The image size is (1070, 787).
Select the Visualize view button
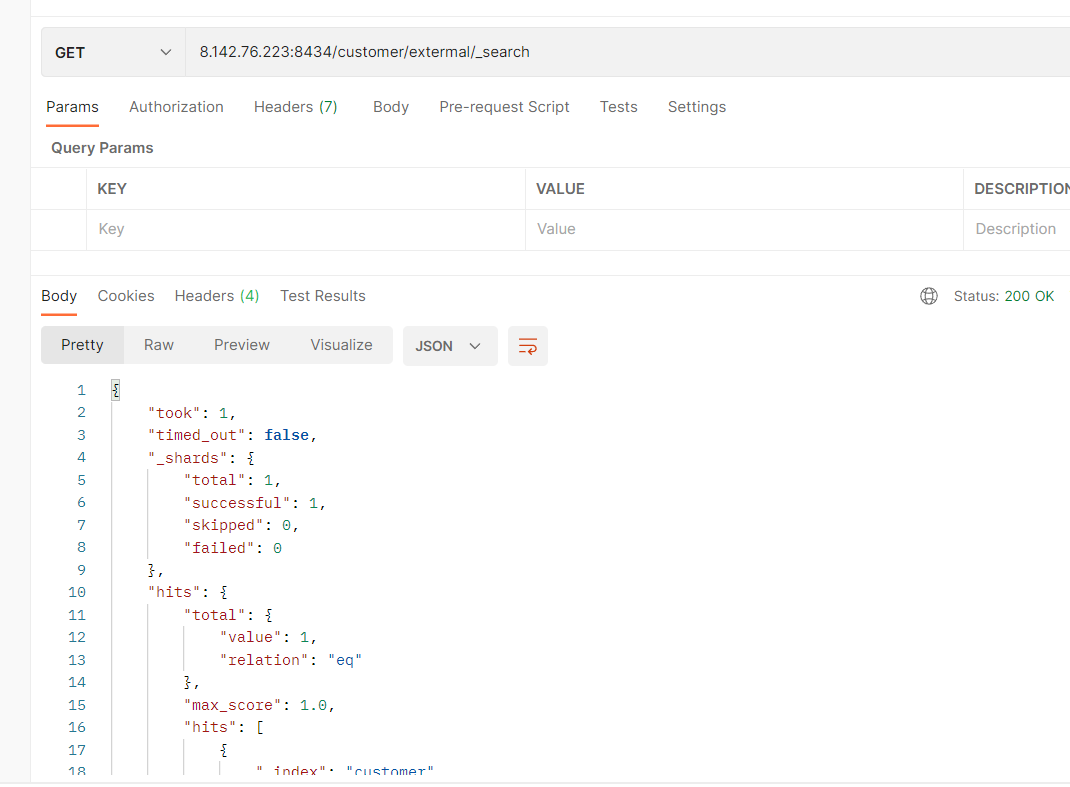341,345
